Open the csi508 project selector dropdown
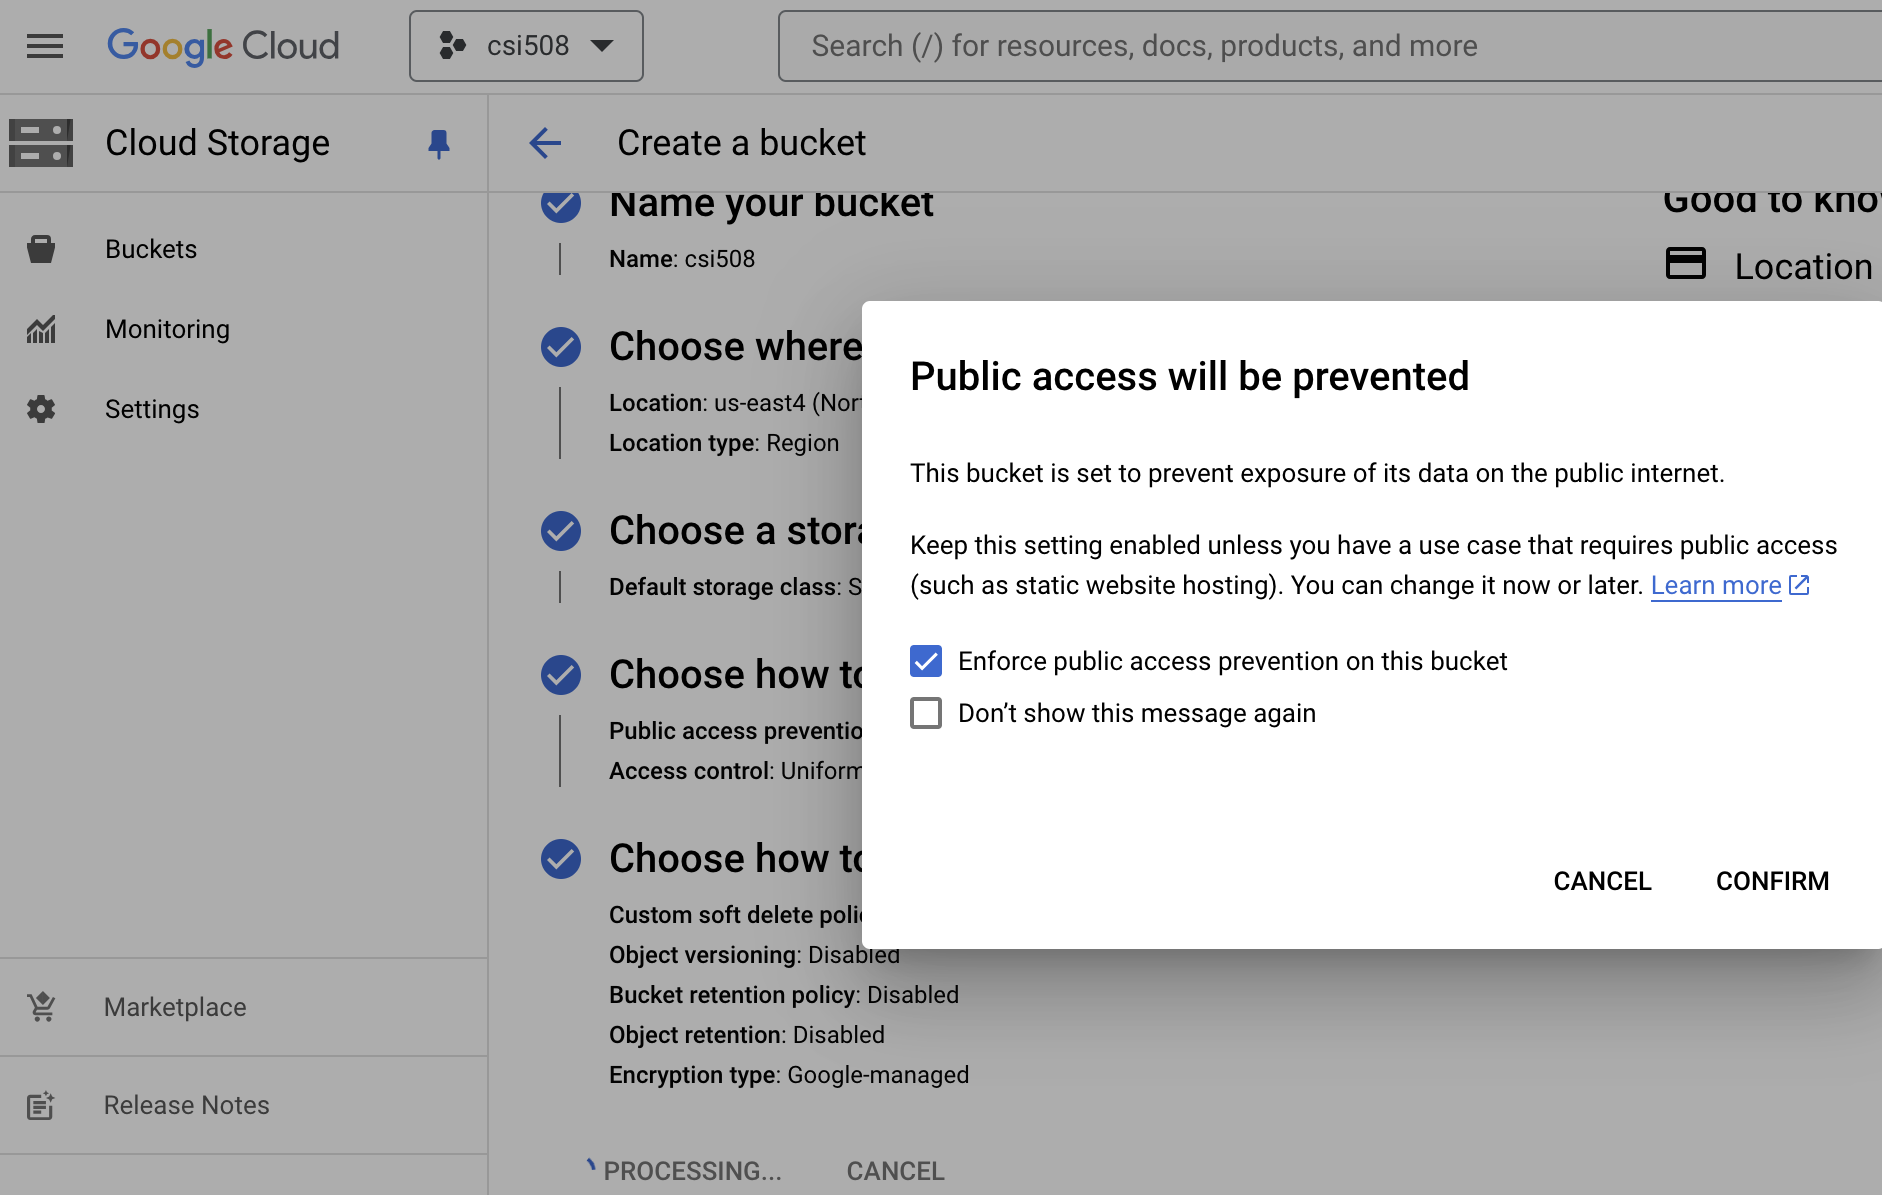The width and height of the screenshot is (1882, 1195). [x=526, y=46]
